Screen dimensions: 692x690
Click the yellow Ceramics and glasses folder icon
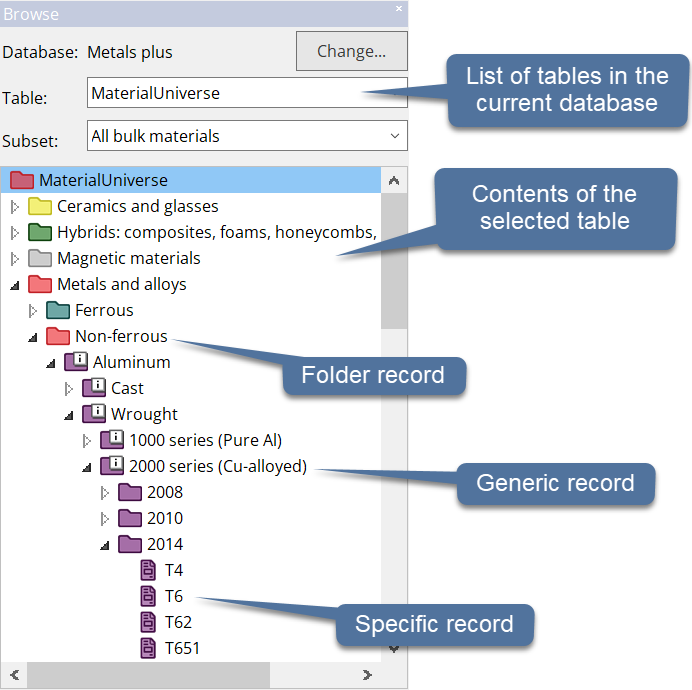point(40,206)
